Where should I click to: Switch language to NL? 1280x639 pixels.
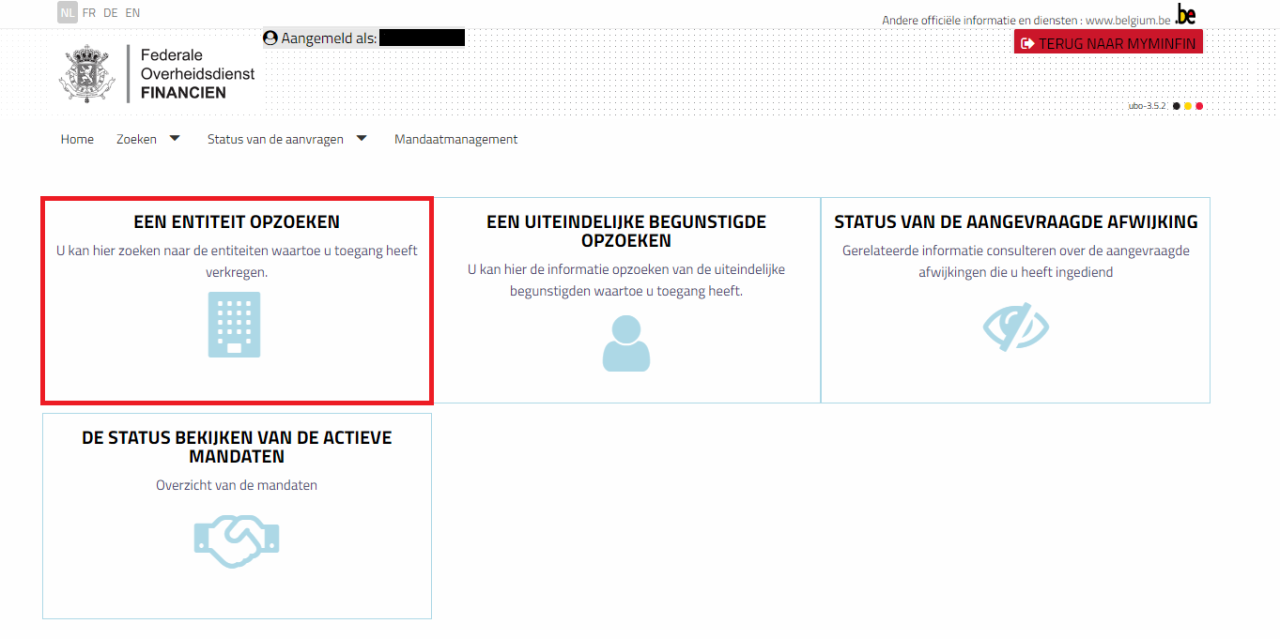point(67,13)
